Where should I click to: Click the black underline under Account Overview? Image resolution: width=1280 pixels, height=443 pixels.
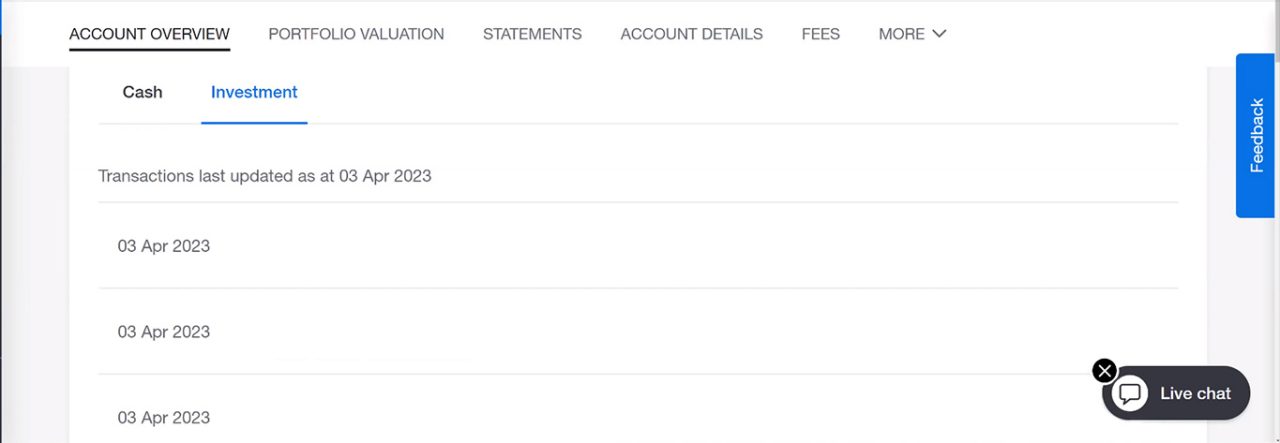[149, 48]
